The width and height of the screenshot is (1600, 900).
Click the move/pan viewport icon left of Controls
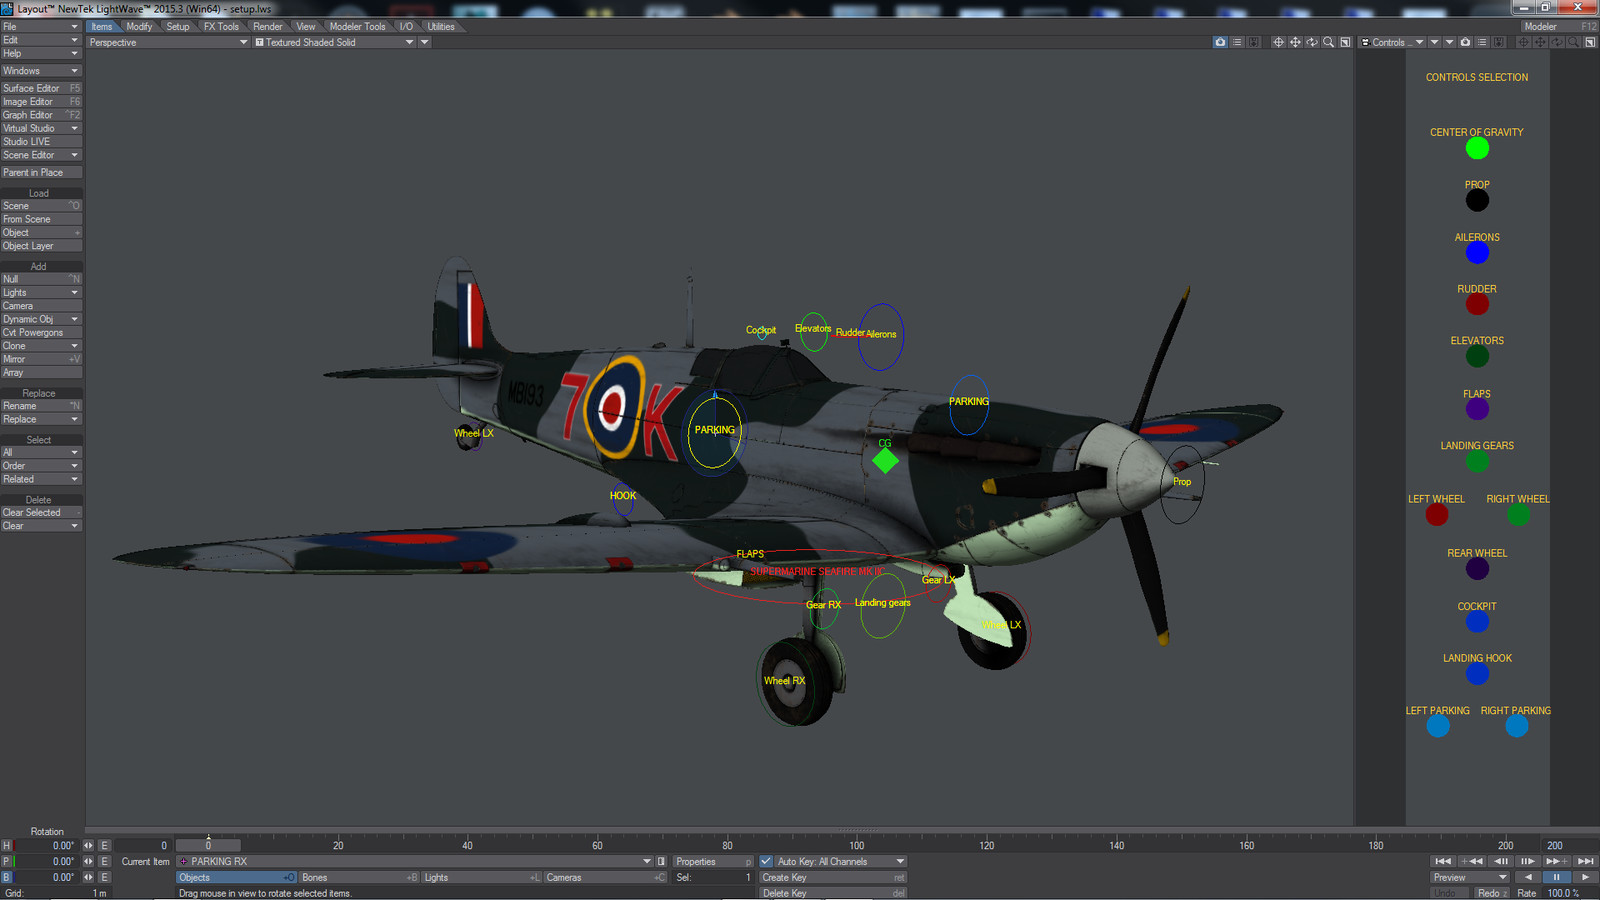click(x=1295, y=42)
